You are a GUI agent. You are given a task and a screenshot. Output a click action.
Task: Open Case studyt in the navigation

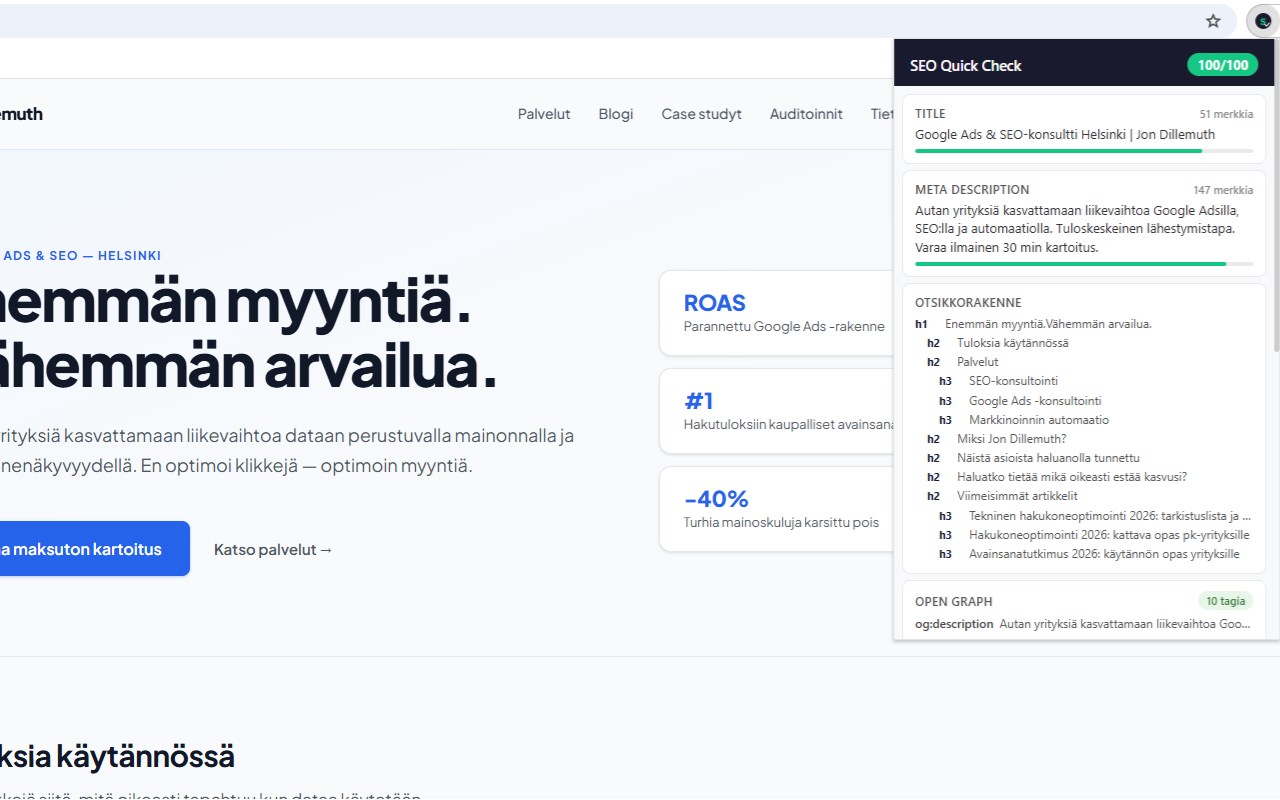701,114
